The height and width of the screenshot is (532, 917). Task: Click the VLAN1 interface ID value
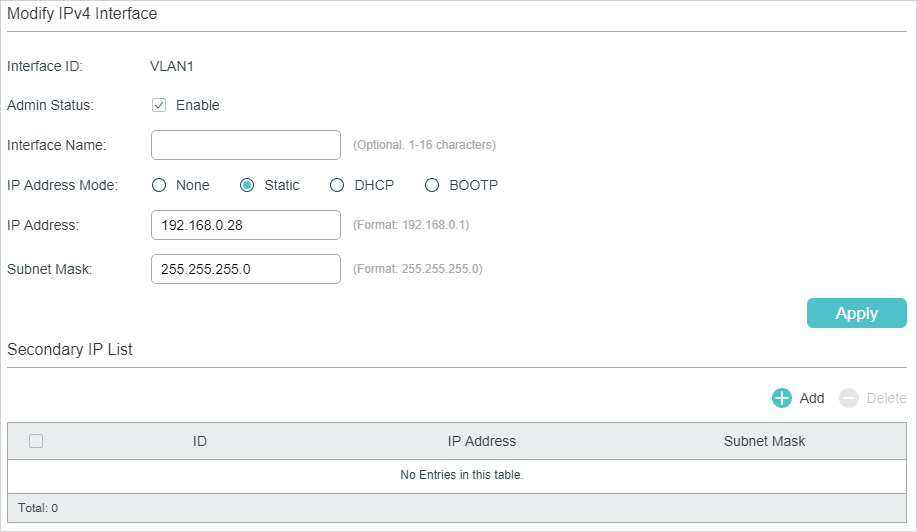(x=171, y=67)
